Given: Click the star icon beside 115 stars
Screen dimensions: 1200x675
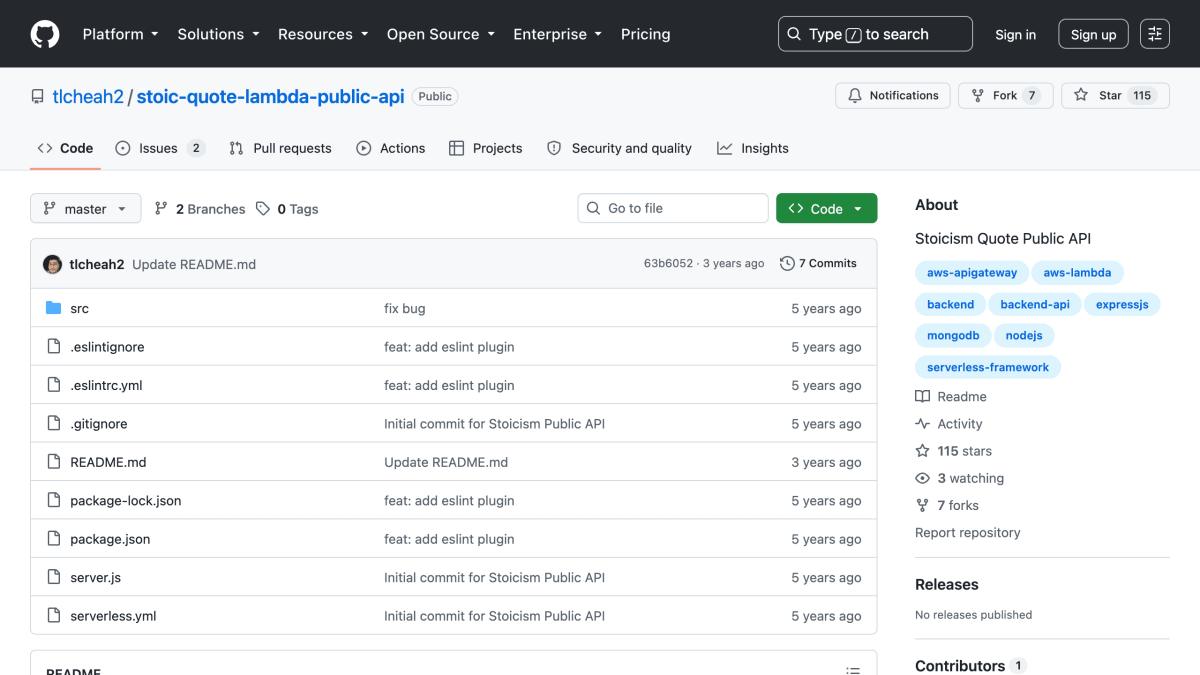Looking at the screenshot, I should click(923, 451).
